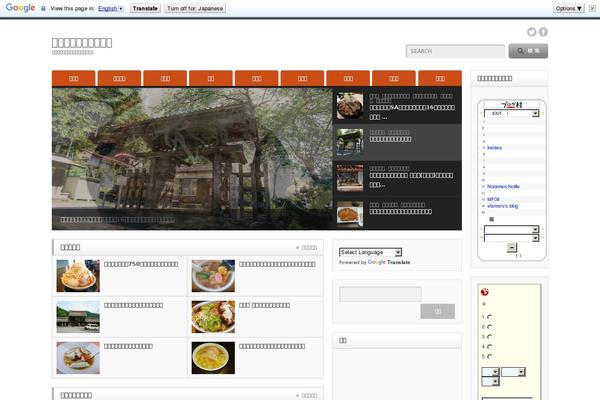Image resolution: width=600 pixels, height=400 pixels.
Task: Select the storefront slider thumbnail
Action: (x=350, y=178)
